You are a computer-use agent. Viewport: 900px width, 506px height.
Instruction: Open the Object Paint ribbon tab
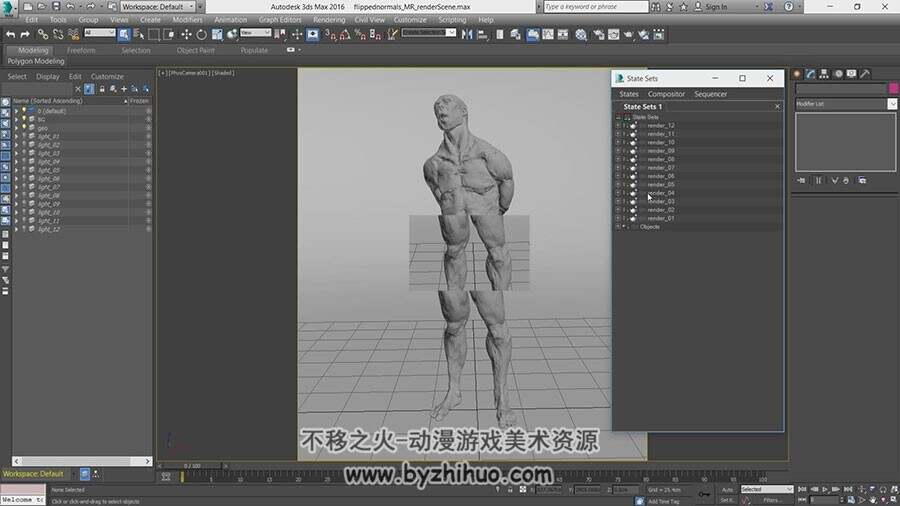[195, 50]
